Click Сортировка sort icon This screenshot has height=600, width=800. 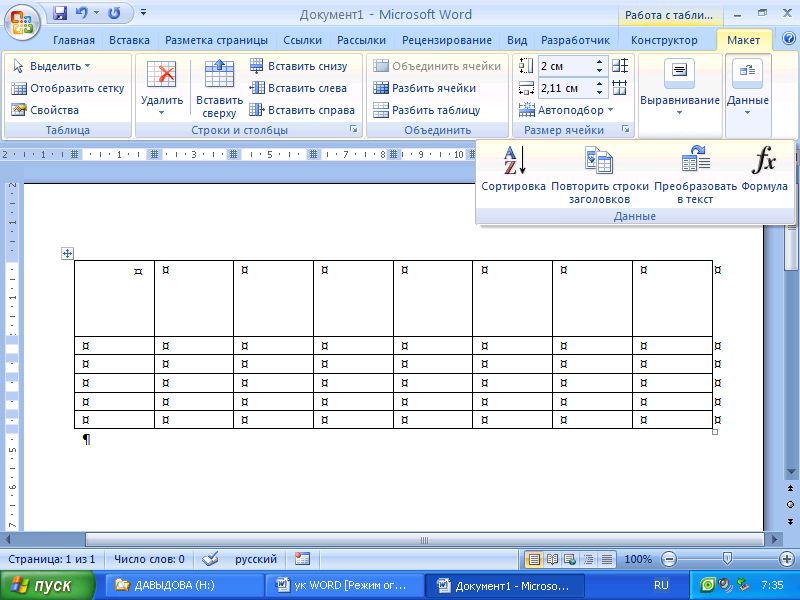[x=514, y=168]
